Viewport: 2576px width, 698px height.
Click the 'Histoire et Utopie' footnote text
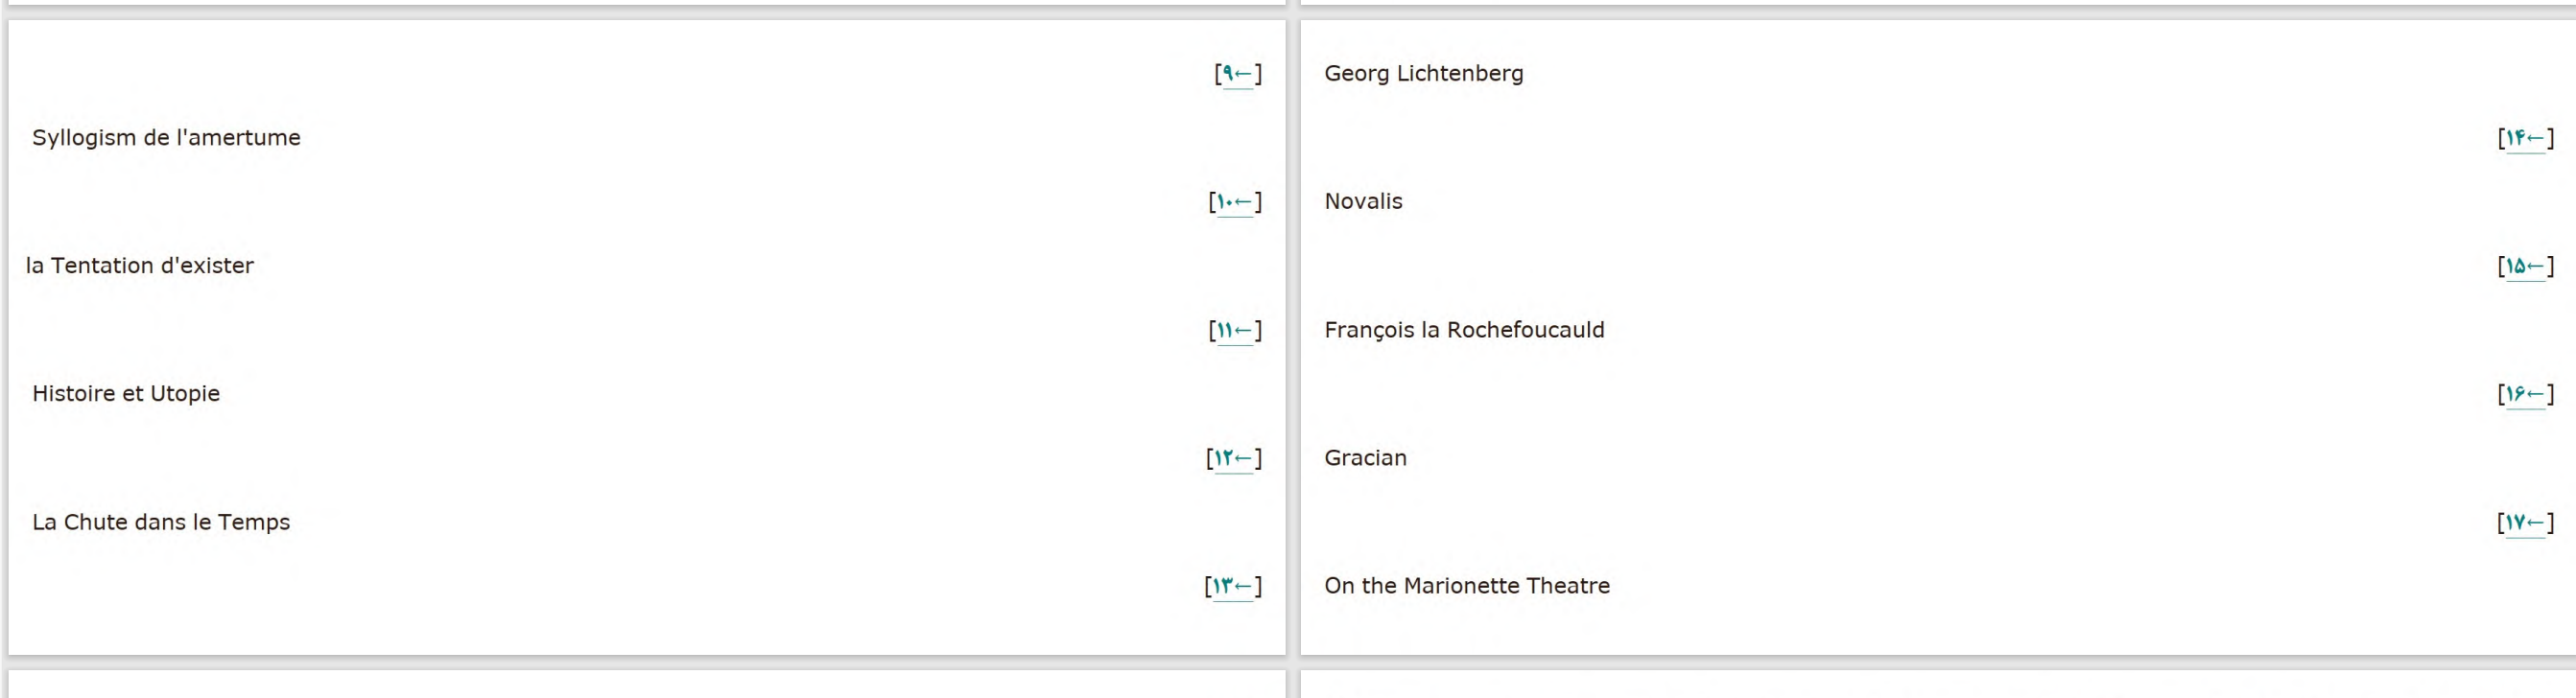click(x=126, y=394)
